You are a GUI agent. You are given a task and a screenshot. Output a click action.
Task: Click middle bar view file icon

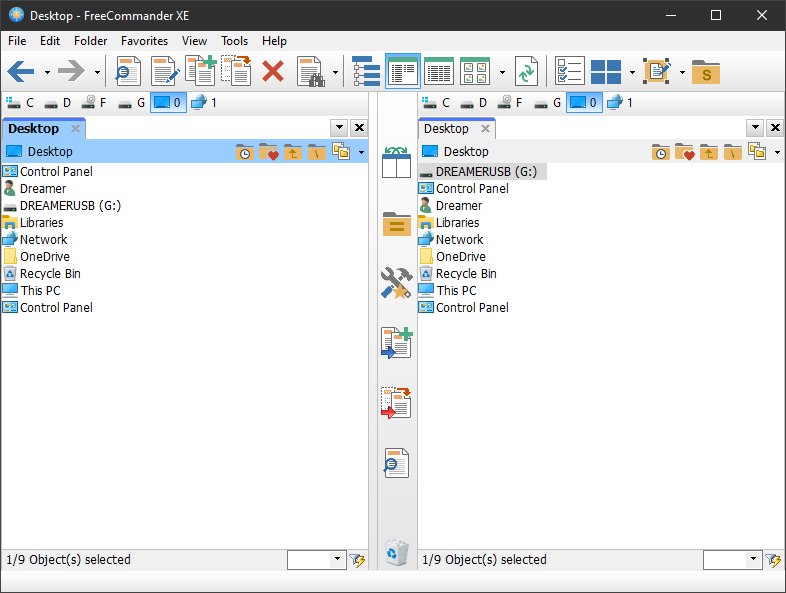397,463
